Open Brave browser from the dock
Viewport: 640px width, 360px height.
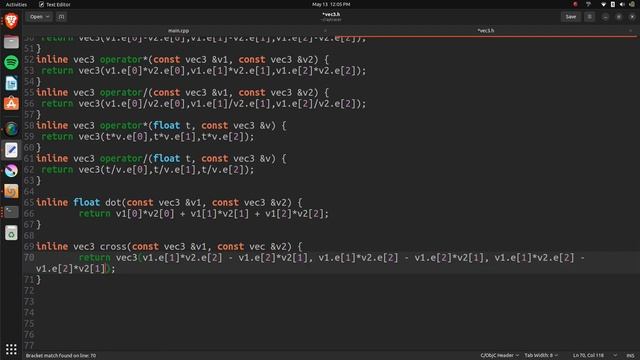click(x=11, y=20)
